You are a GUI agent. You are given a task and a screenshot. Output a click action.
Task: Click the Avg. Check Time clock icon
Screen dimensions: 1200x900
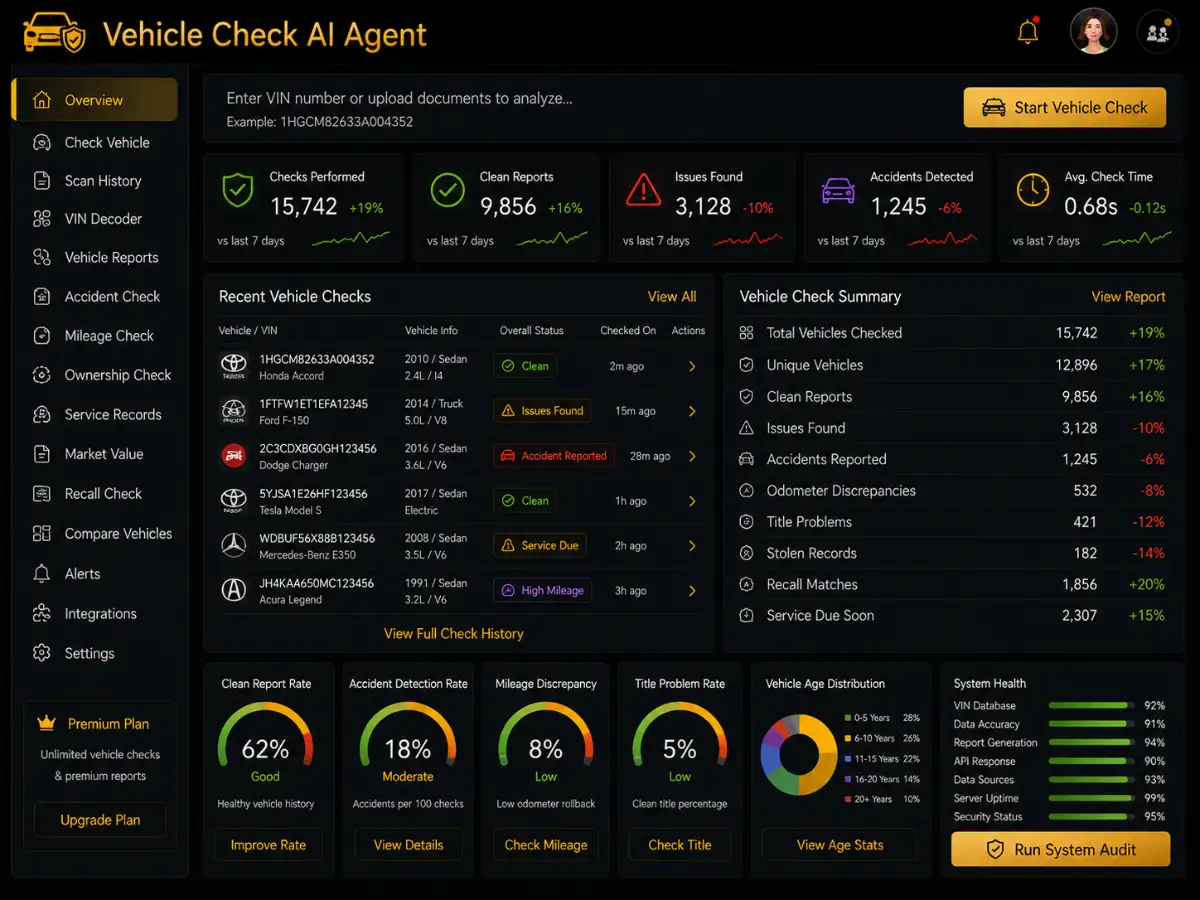tap(1033, 189)
